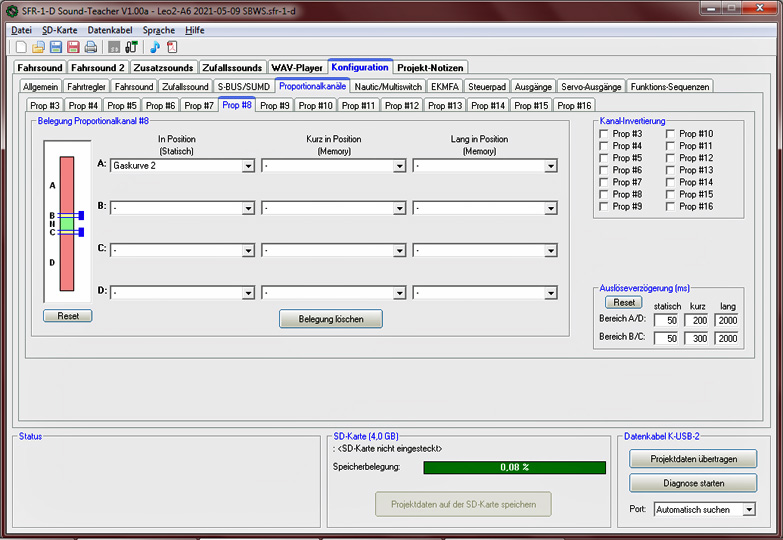Click Reset below the channel diagram

(x=67, y=316)
